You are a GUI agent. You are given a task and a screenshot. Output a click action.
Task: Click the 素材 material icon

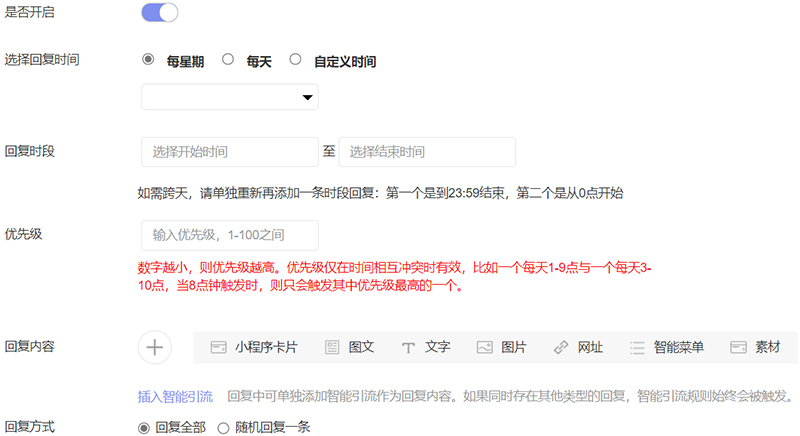click(x=738, y=347)
